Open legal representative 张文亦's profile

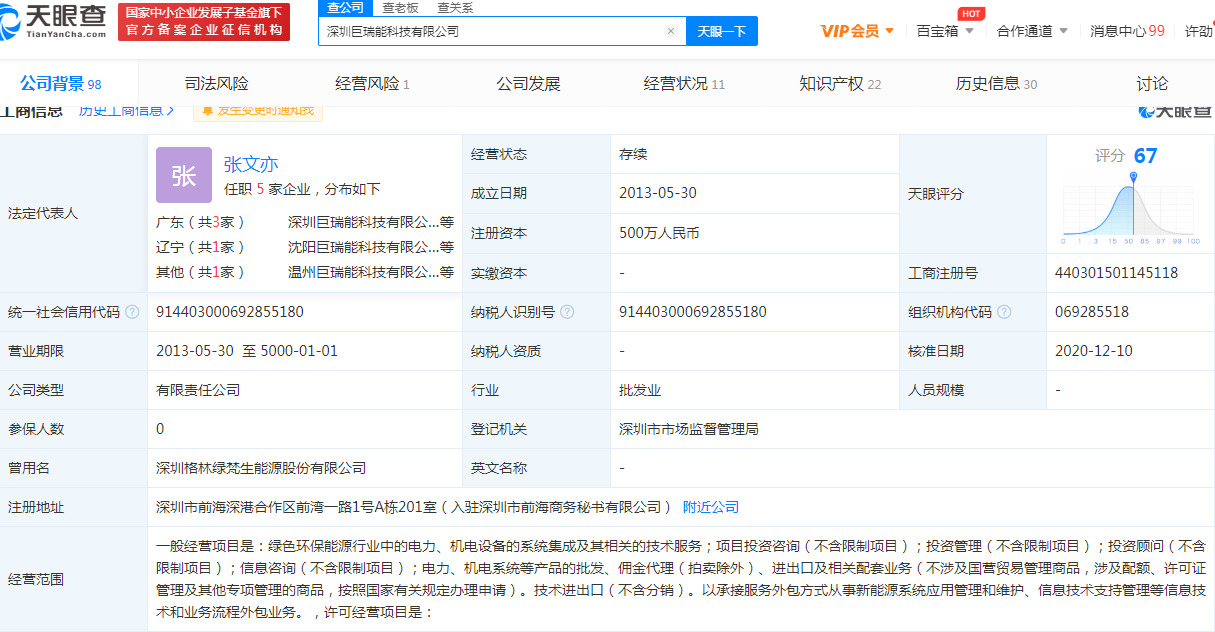[x=251, y=164]
